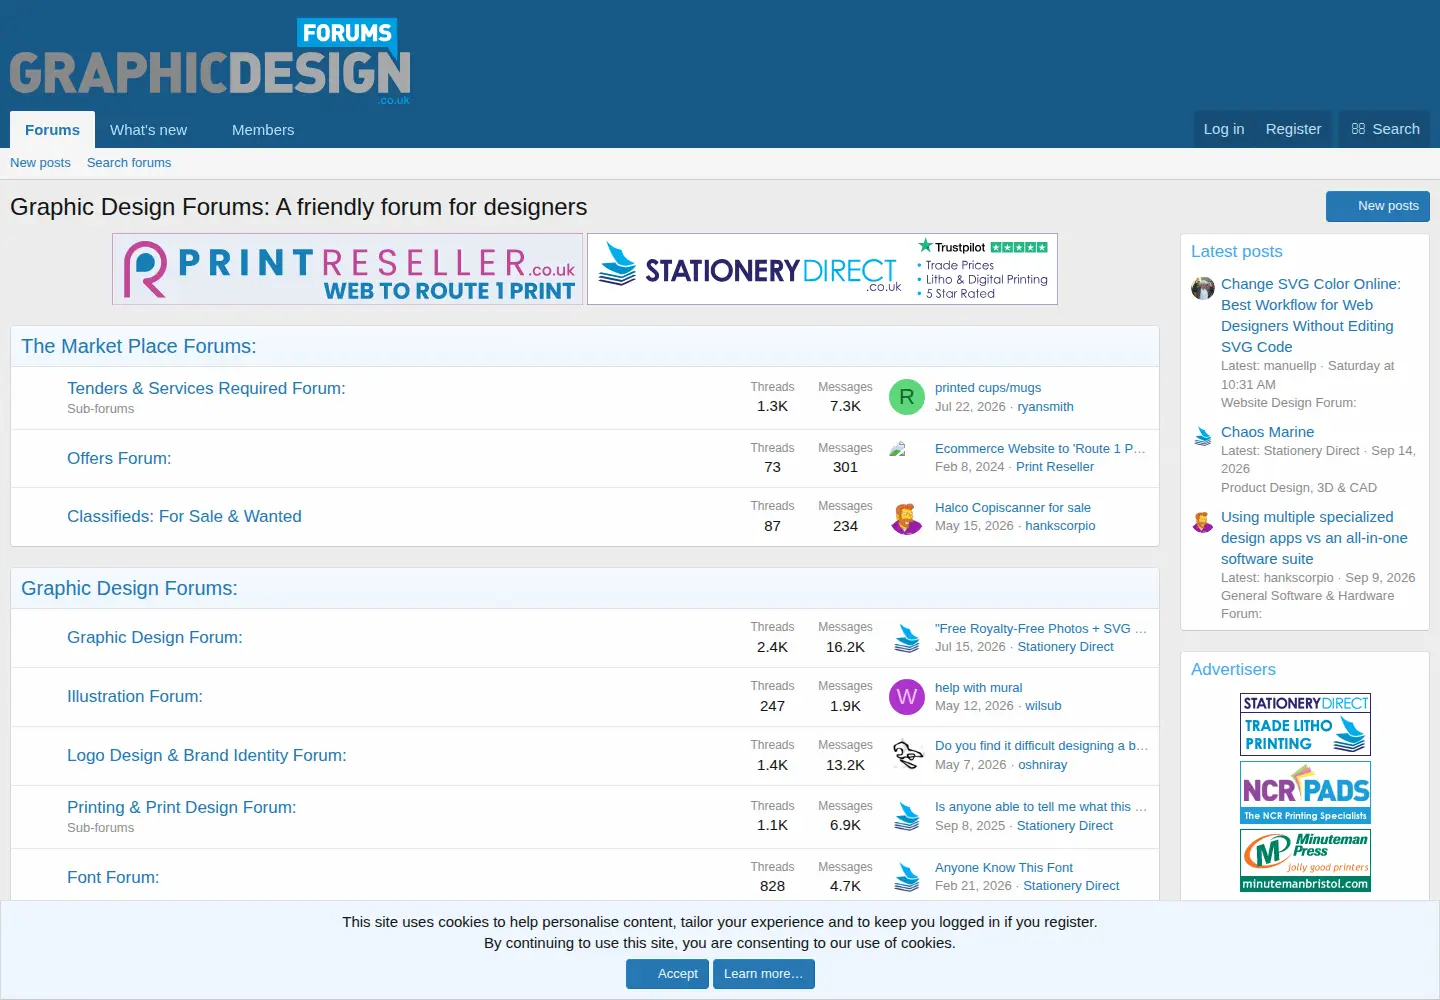The image size is (1440, 1000).
Task: Open the Print Reseller banner ad
Action: pos(348,269)
